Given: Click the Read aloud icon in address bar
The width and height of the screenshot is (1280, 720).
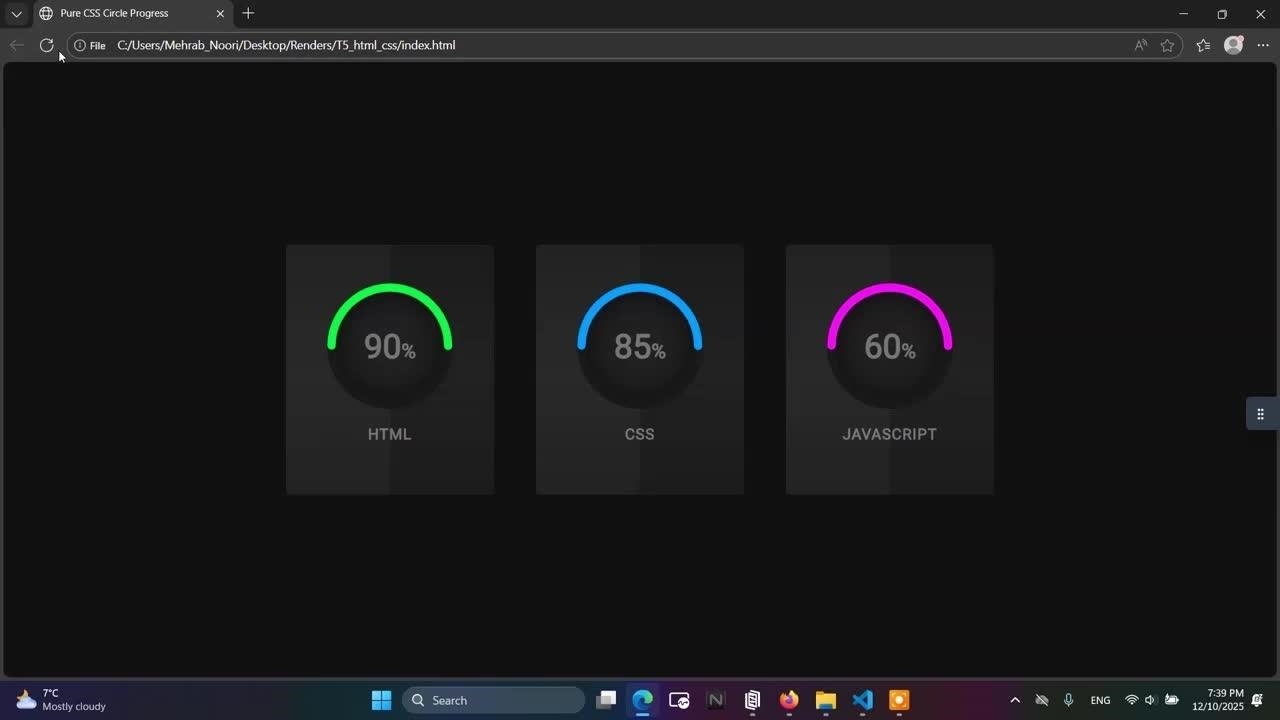Looking at the screenshot, I should click(x=1141, y=45).
